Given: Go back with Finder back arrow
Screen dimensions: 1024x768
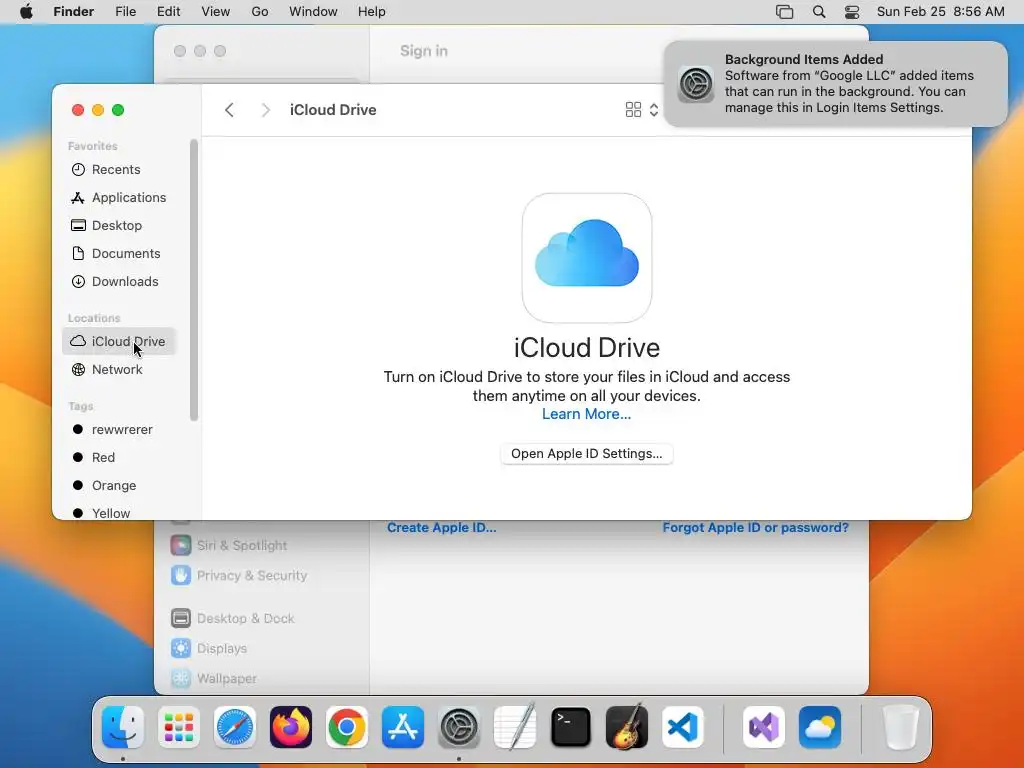Looking at the screenshot, I should coord(229,110).
